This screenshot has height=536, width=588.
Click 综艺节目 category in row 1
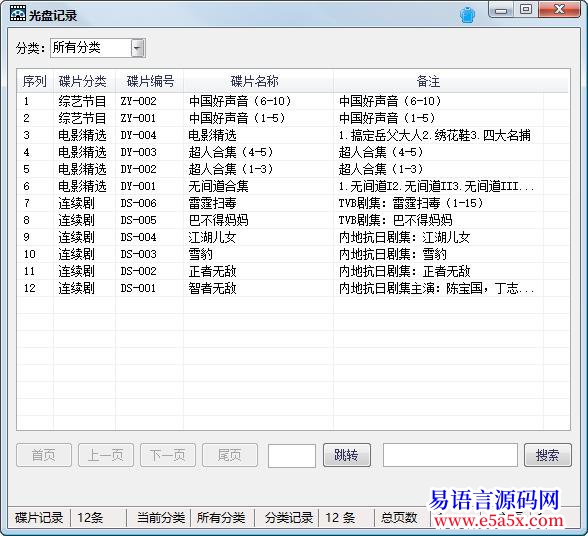tap(82, 101)
